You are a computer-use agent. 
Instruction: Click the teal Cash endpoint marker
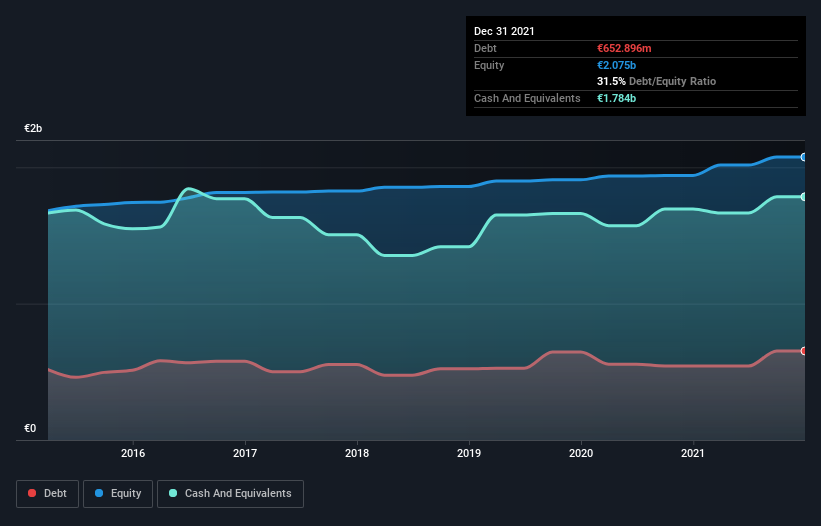[804, 197]
